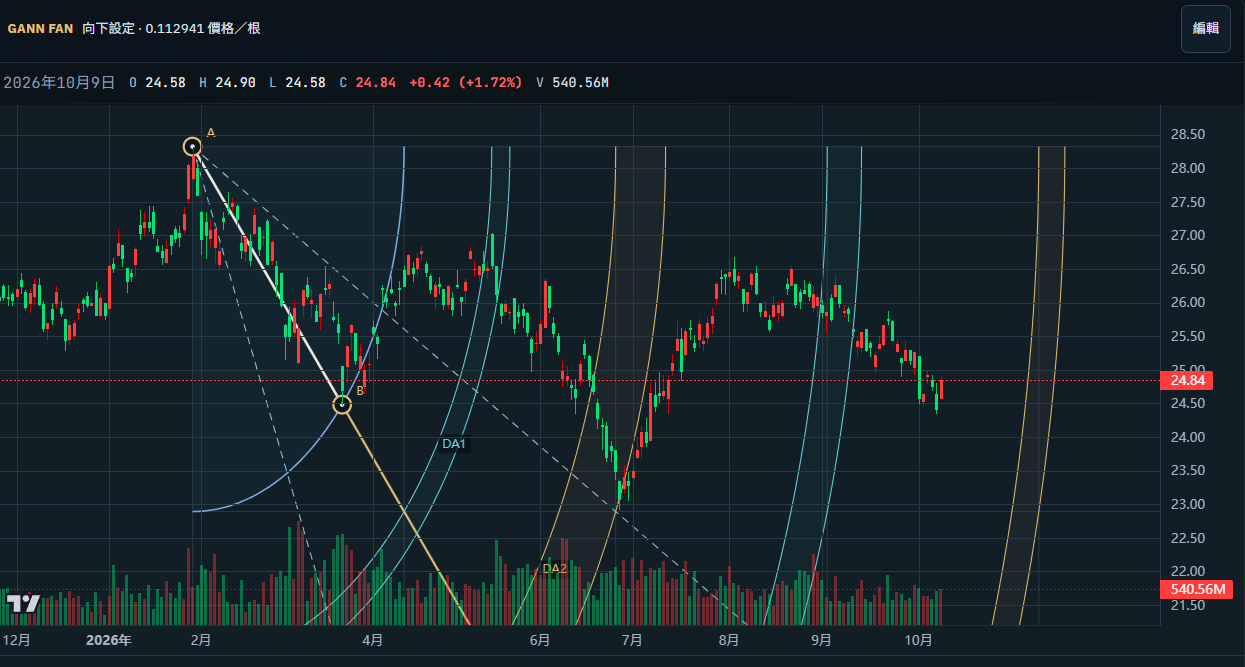Click the GANN FAN indicator title
The width and height of the screenshot is (1245, 667).
pyautogui.click(x=40, y=29)
